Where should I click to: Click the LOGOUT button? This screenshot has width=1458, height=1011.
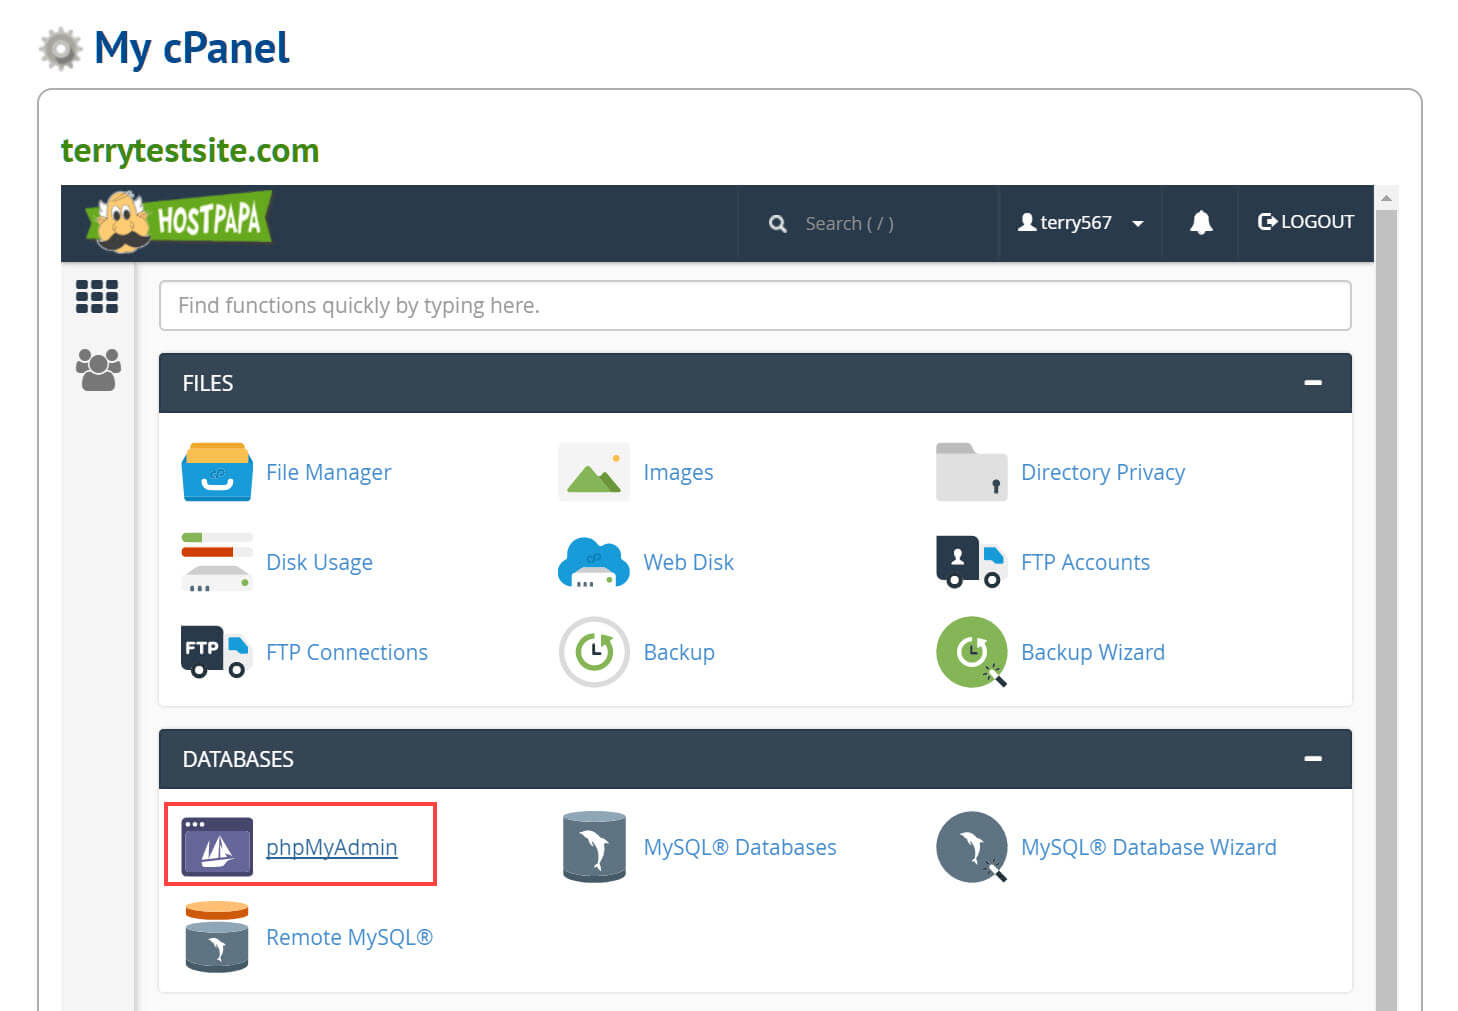pyautogui.click(x=1306, y=222)
